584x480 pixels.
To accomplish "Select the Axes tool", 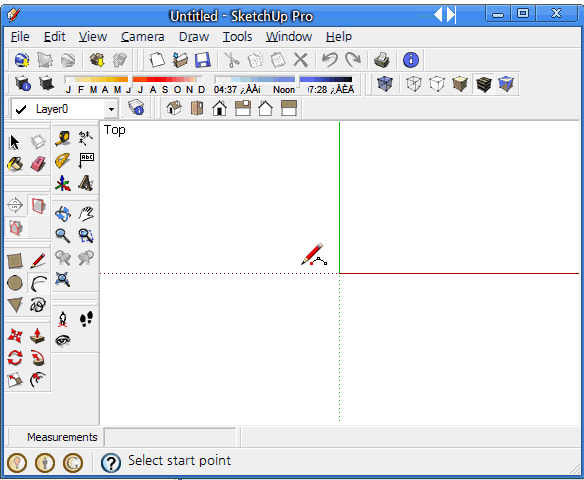I will 63,183.
